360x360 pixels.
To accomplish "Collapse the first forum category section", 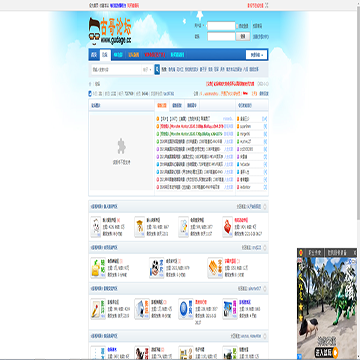I will 265,207.
